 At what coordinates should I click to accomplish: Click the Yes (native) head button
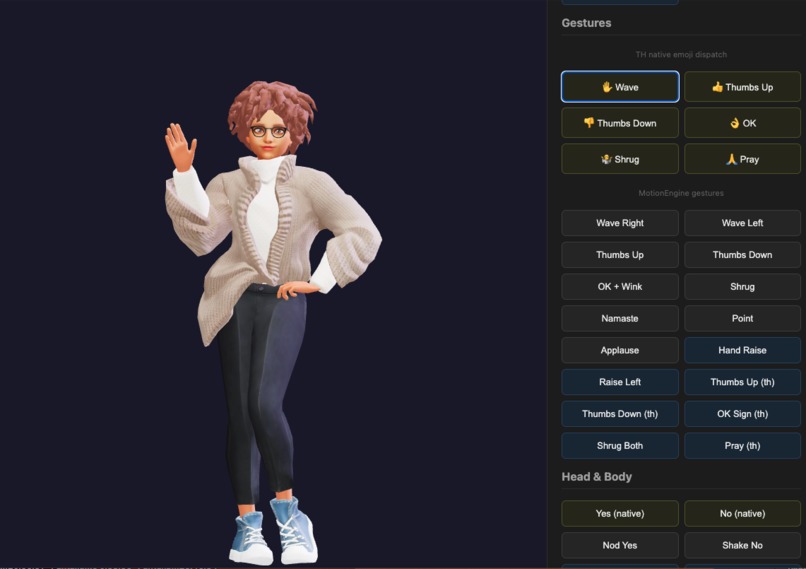(x=620, y=514)
